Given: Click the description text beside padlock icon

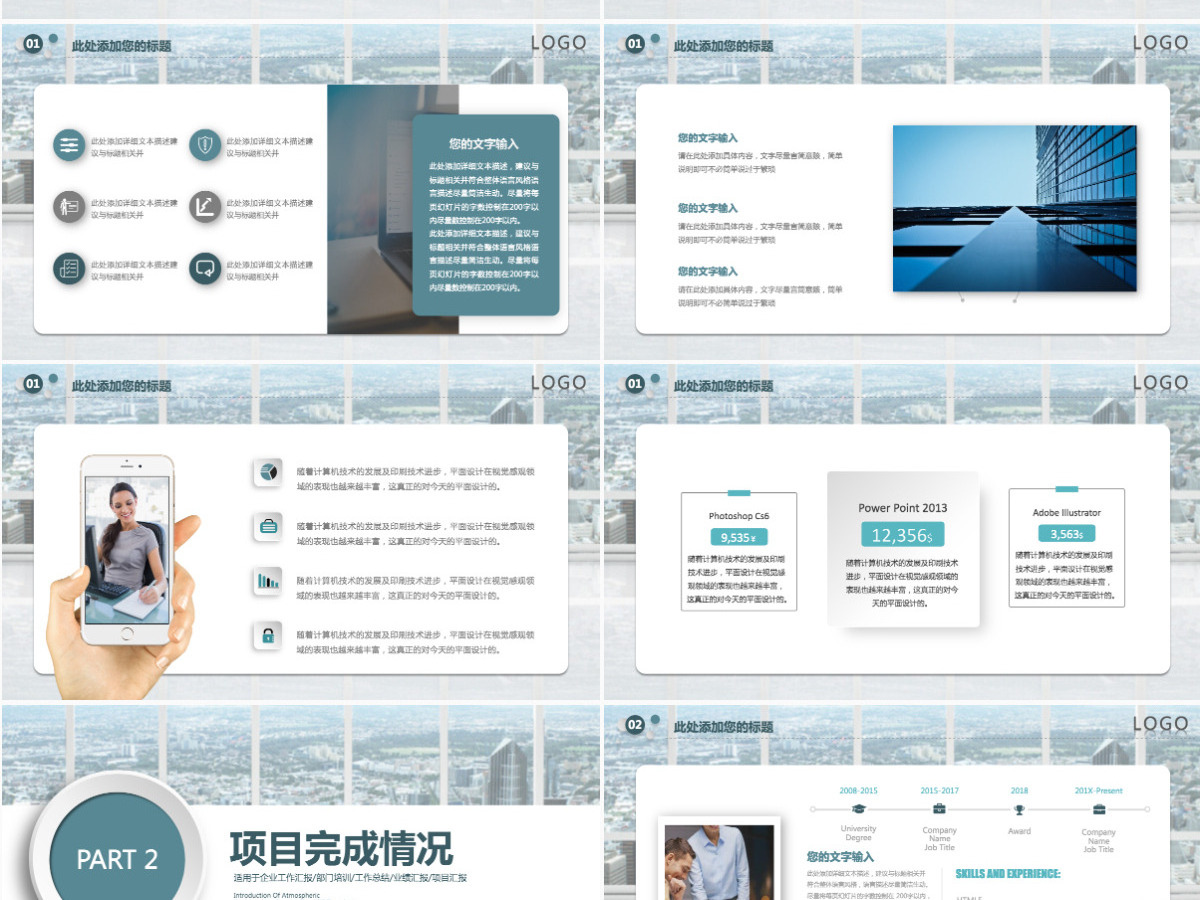Looking at the screenshot, I should point(417,642).
